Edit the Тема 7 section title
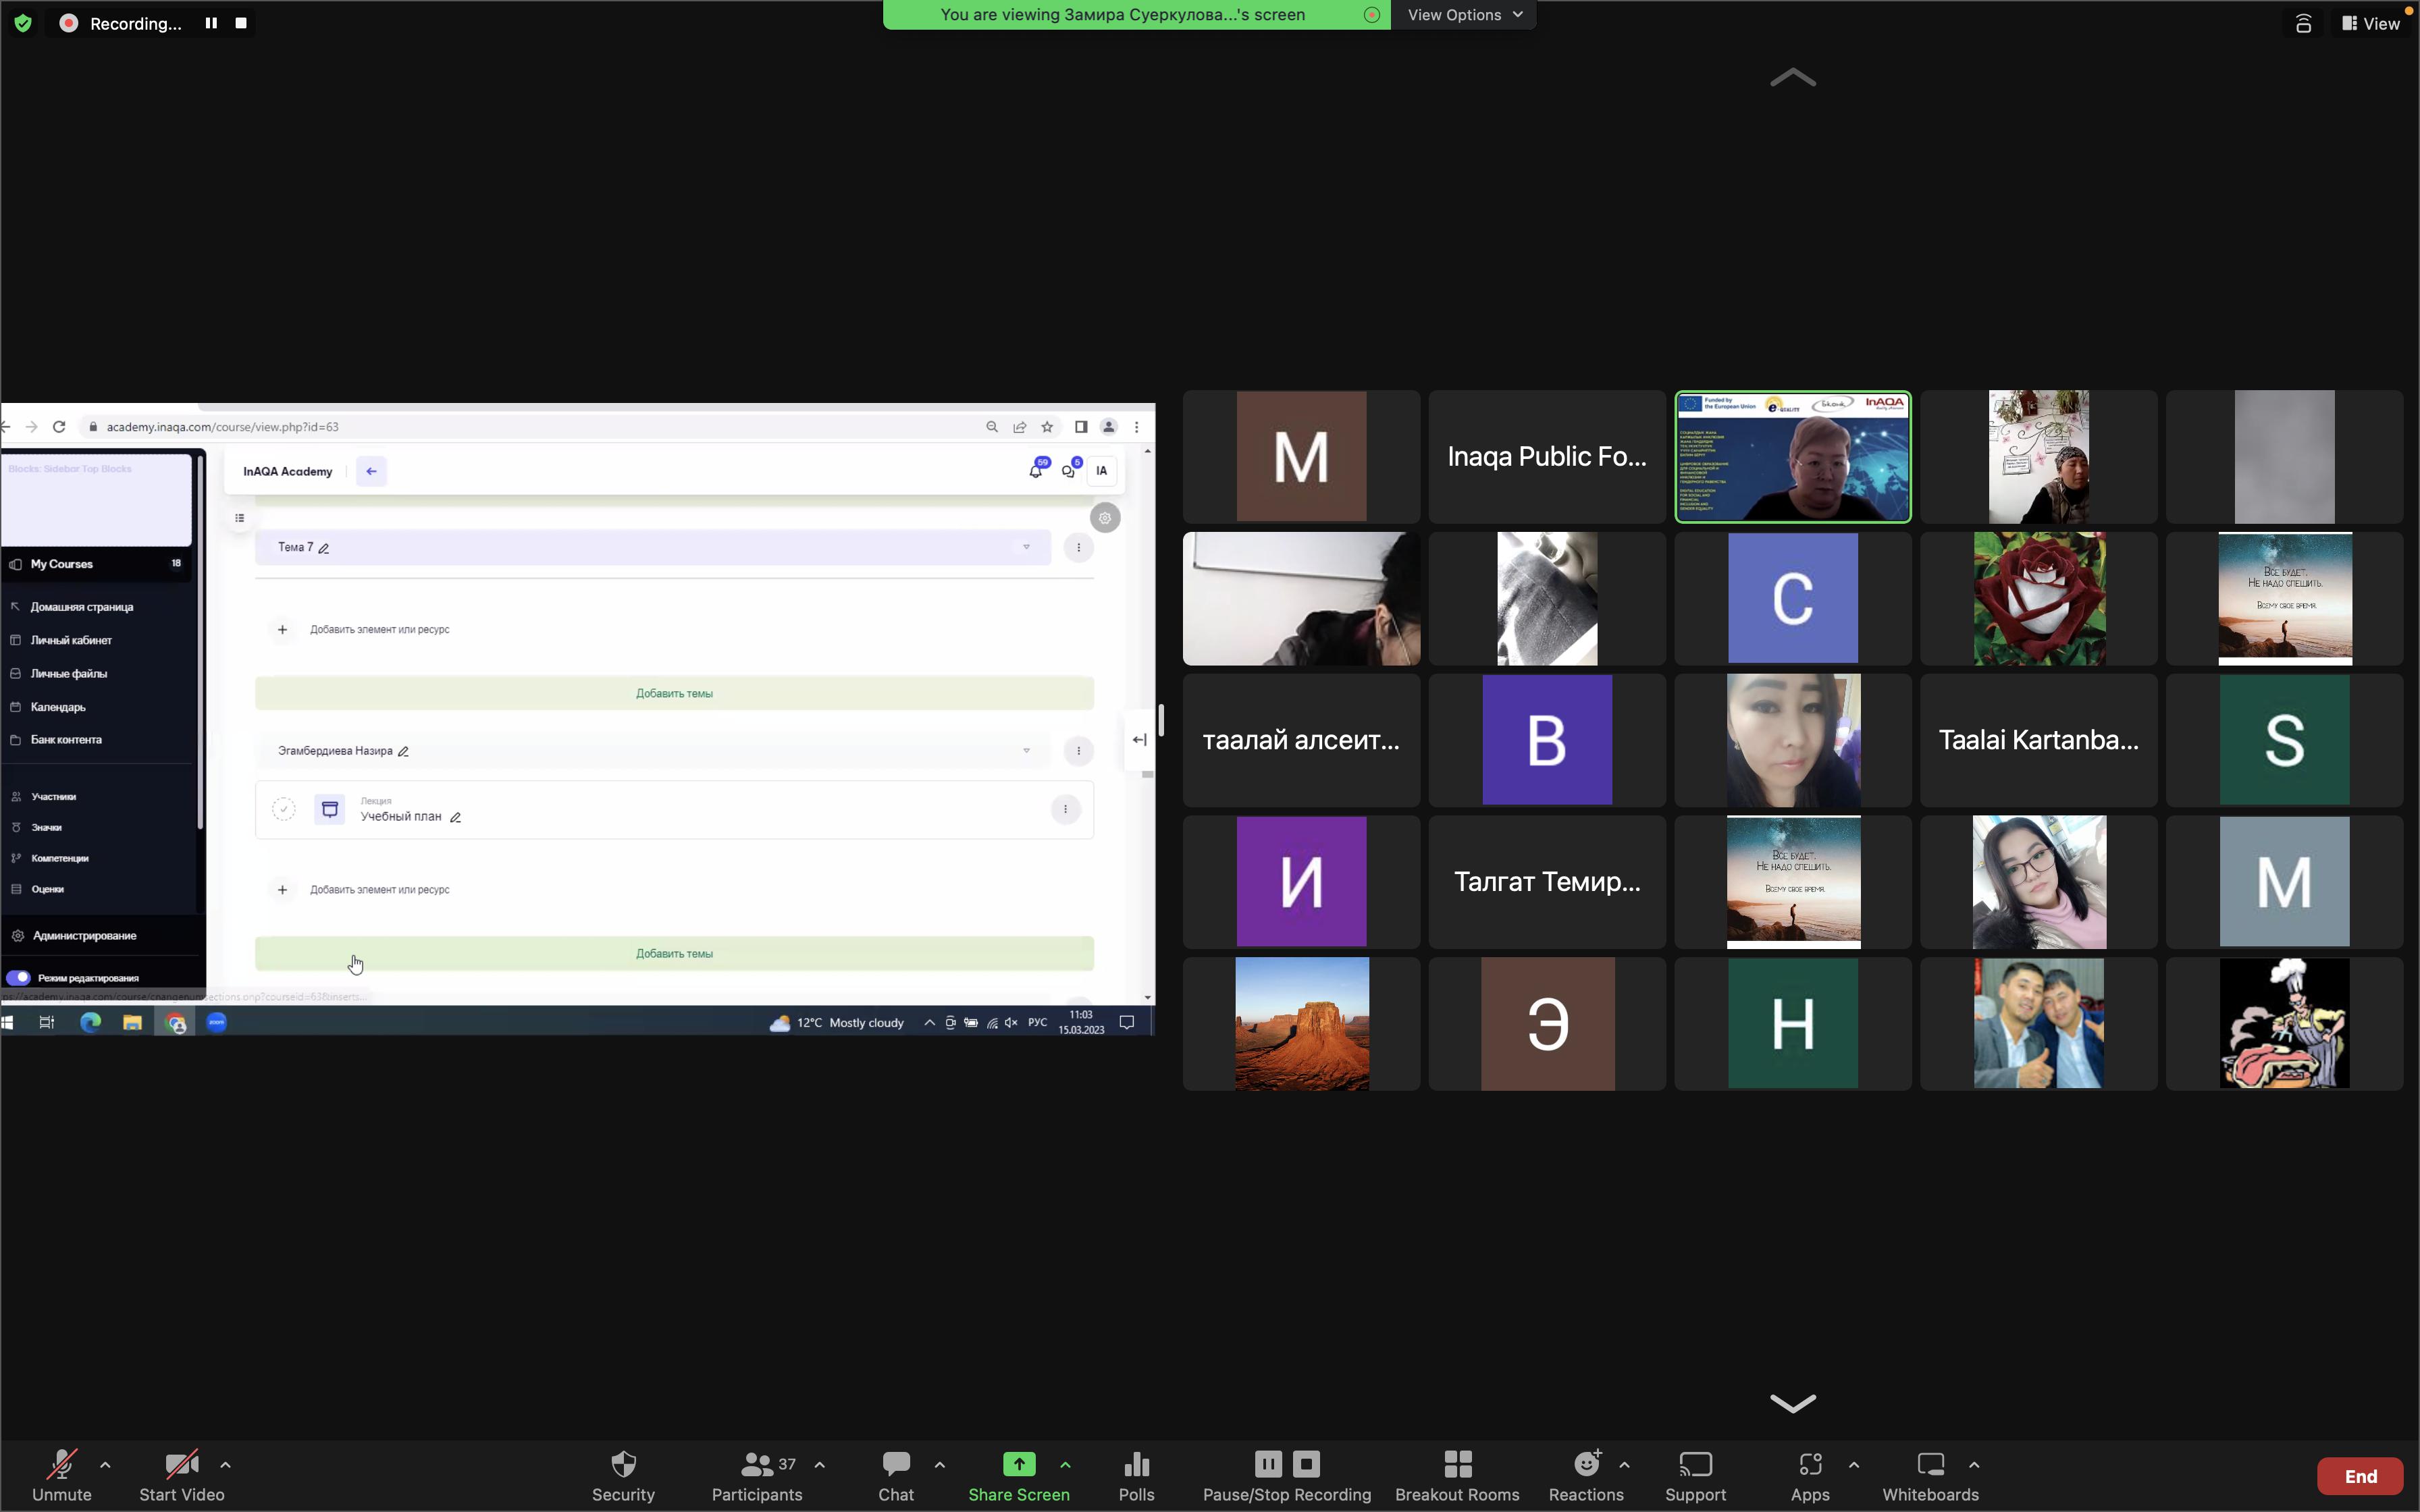2420x1512 pixels. [324, 548]
